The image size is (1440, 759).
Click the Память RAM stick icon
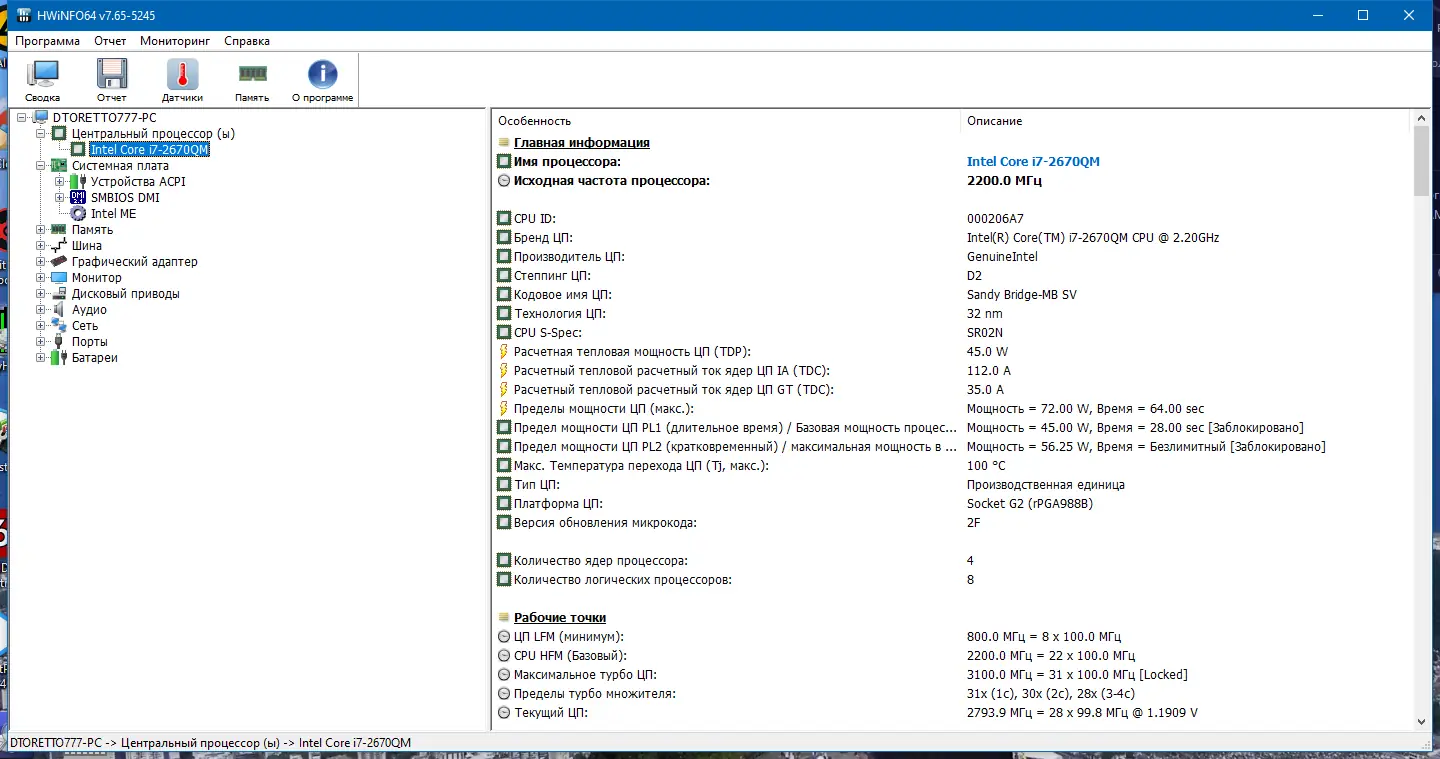pos(60,230)
